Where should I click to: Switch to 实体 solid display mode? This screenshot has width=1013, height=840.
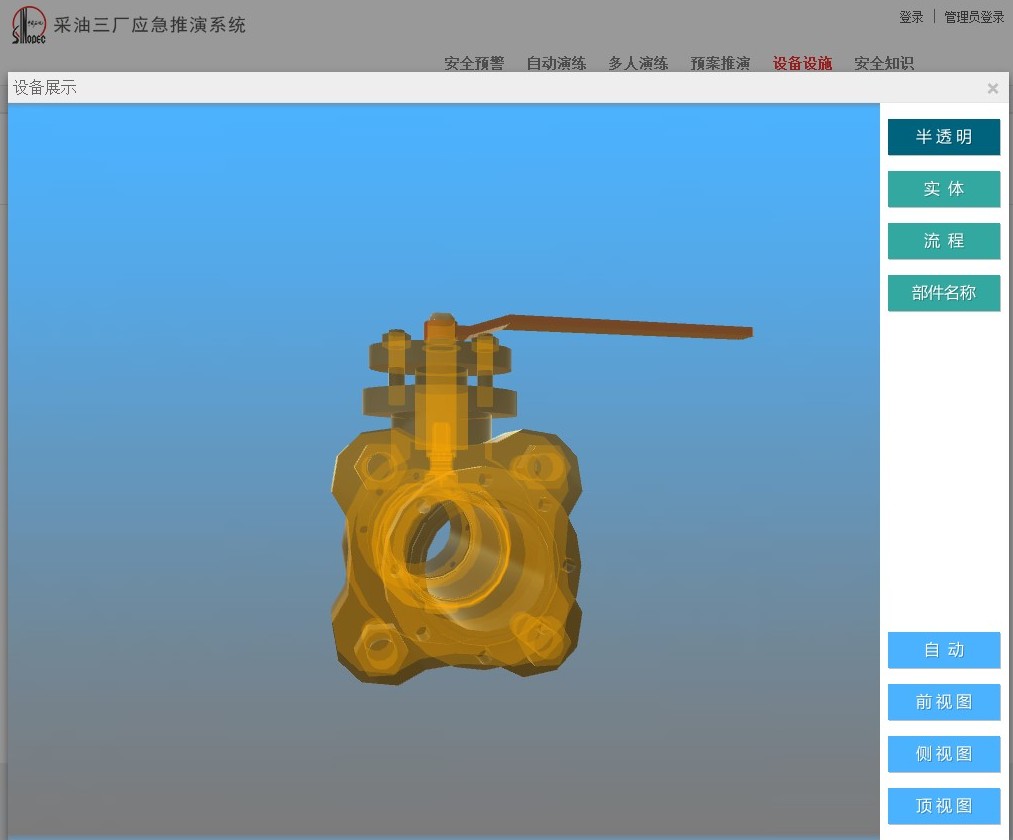coord(943,189)
